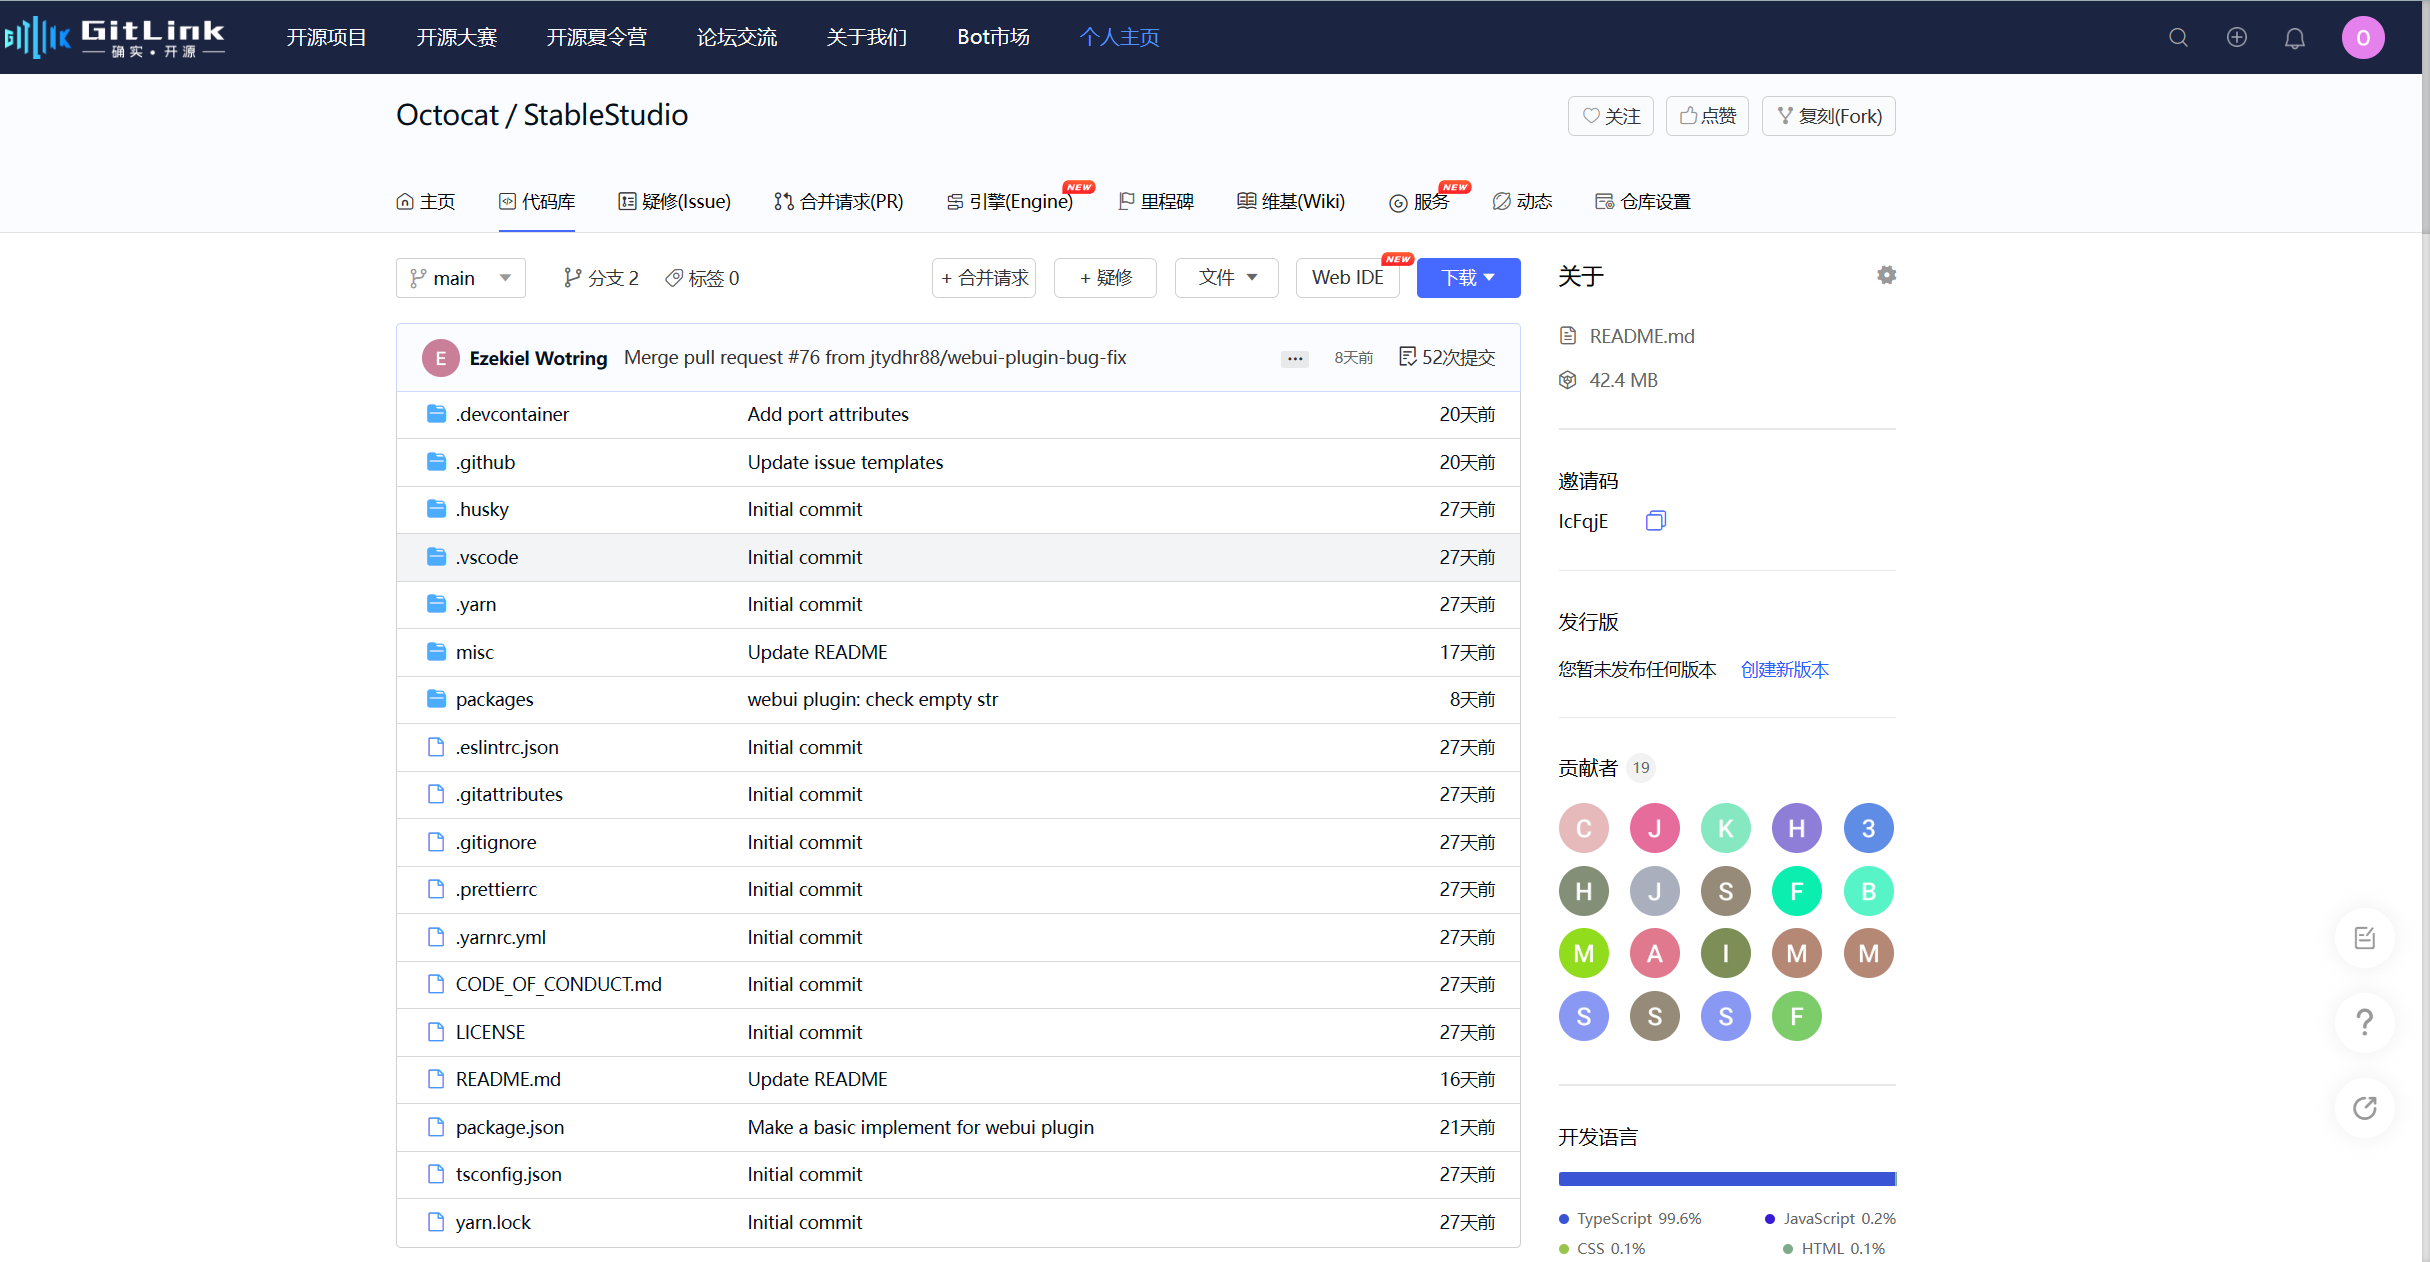Open the 服务 tab
The image size is (2430, 1262).
(1419, 201)
